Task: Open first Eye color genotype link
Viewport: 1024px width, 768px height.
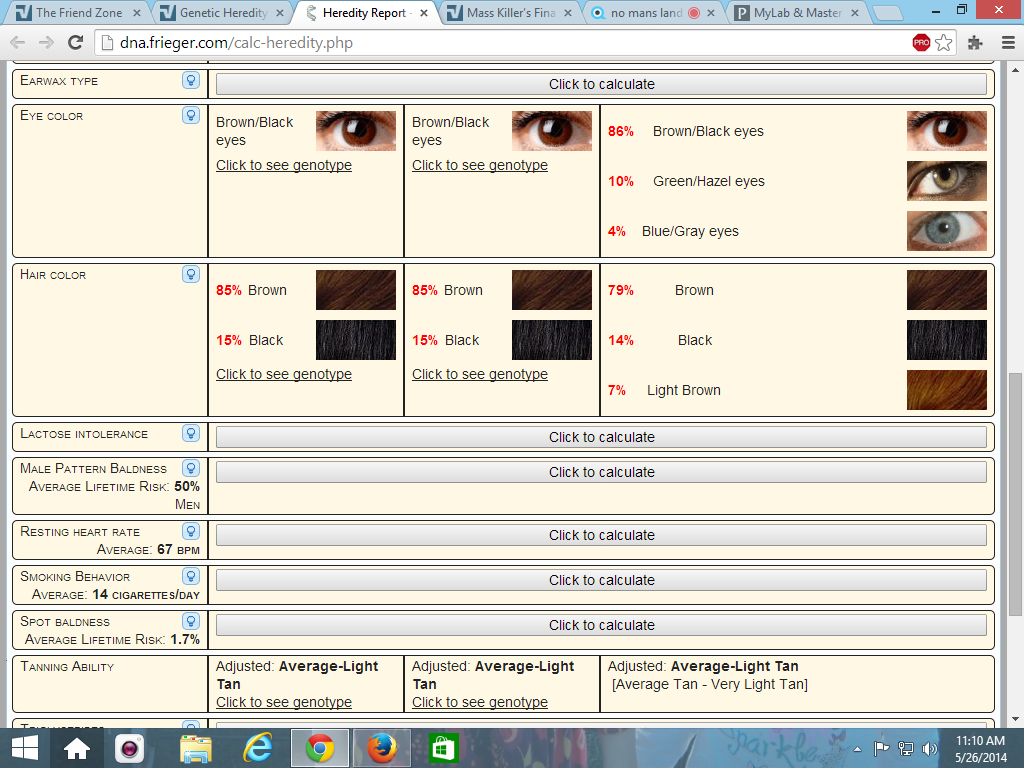Action: tap(284, 165)
